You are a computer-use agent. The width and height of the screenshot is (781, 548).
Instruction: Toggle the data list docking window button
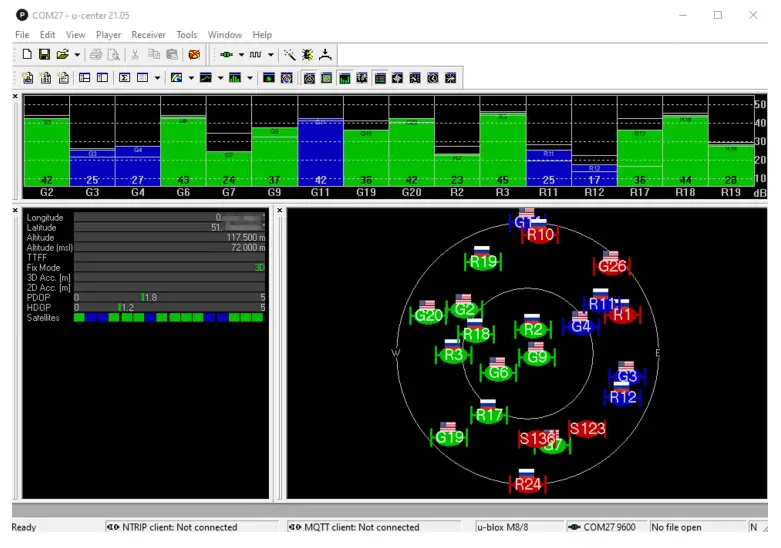point(380,77)
